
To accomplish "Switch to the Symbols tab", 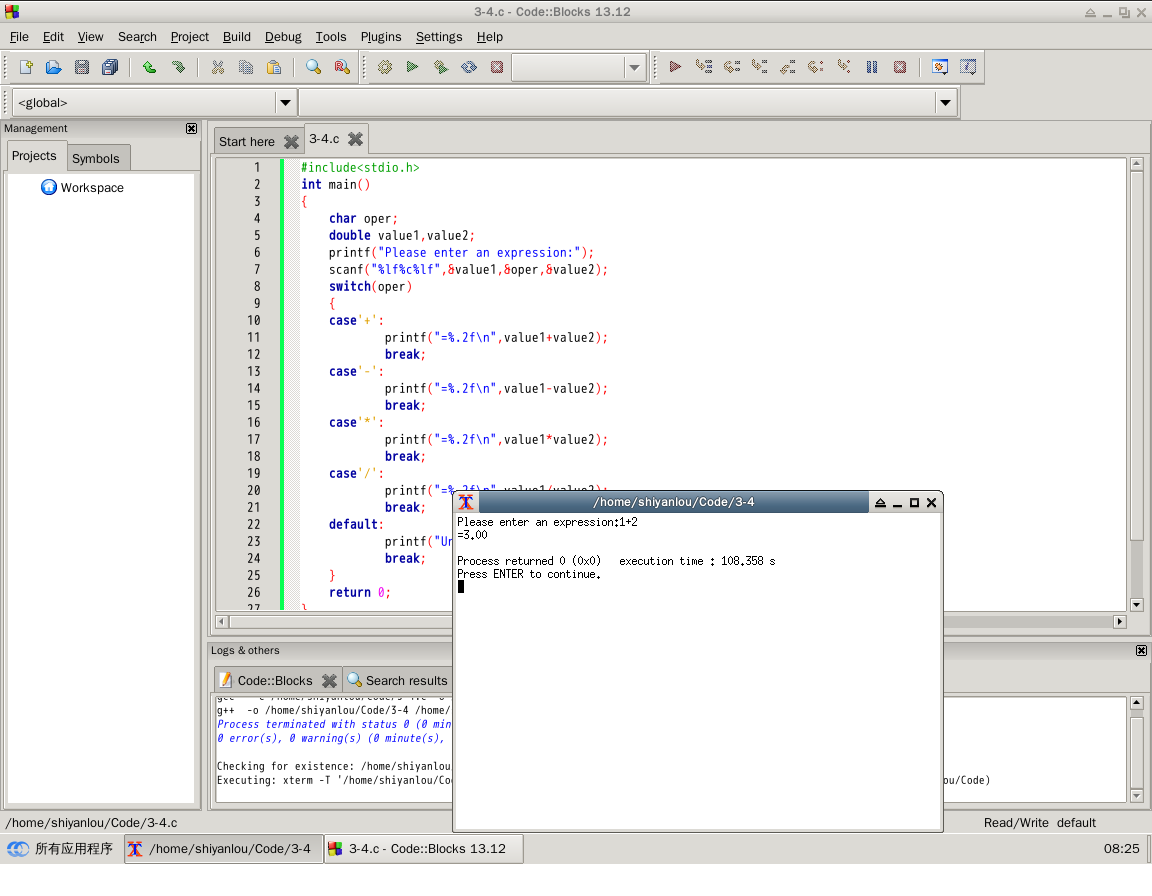I will (95, 158).
